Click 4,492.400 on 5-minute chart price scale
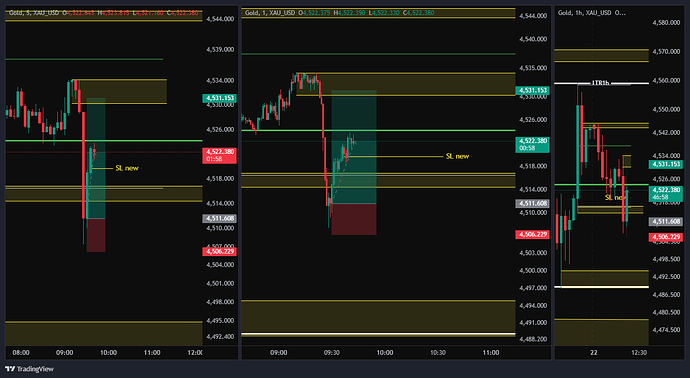Screen dimensions: 690x378 220,337
